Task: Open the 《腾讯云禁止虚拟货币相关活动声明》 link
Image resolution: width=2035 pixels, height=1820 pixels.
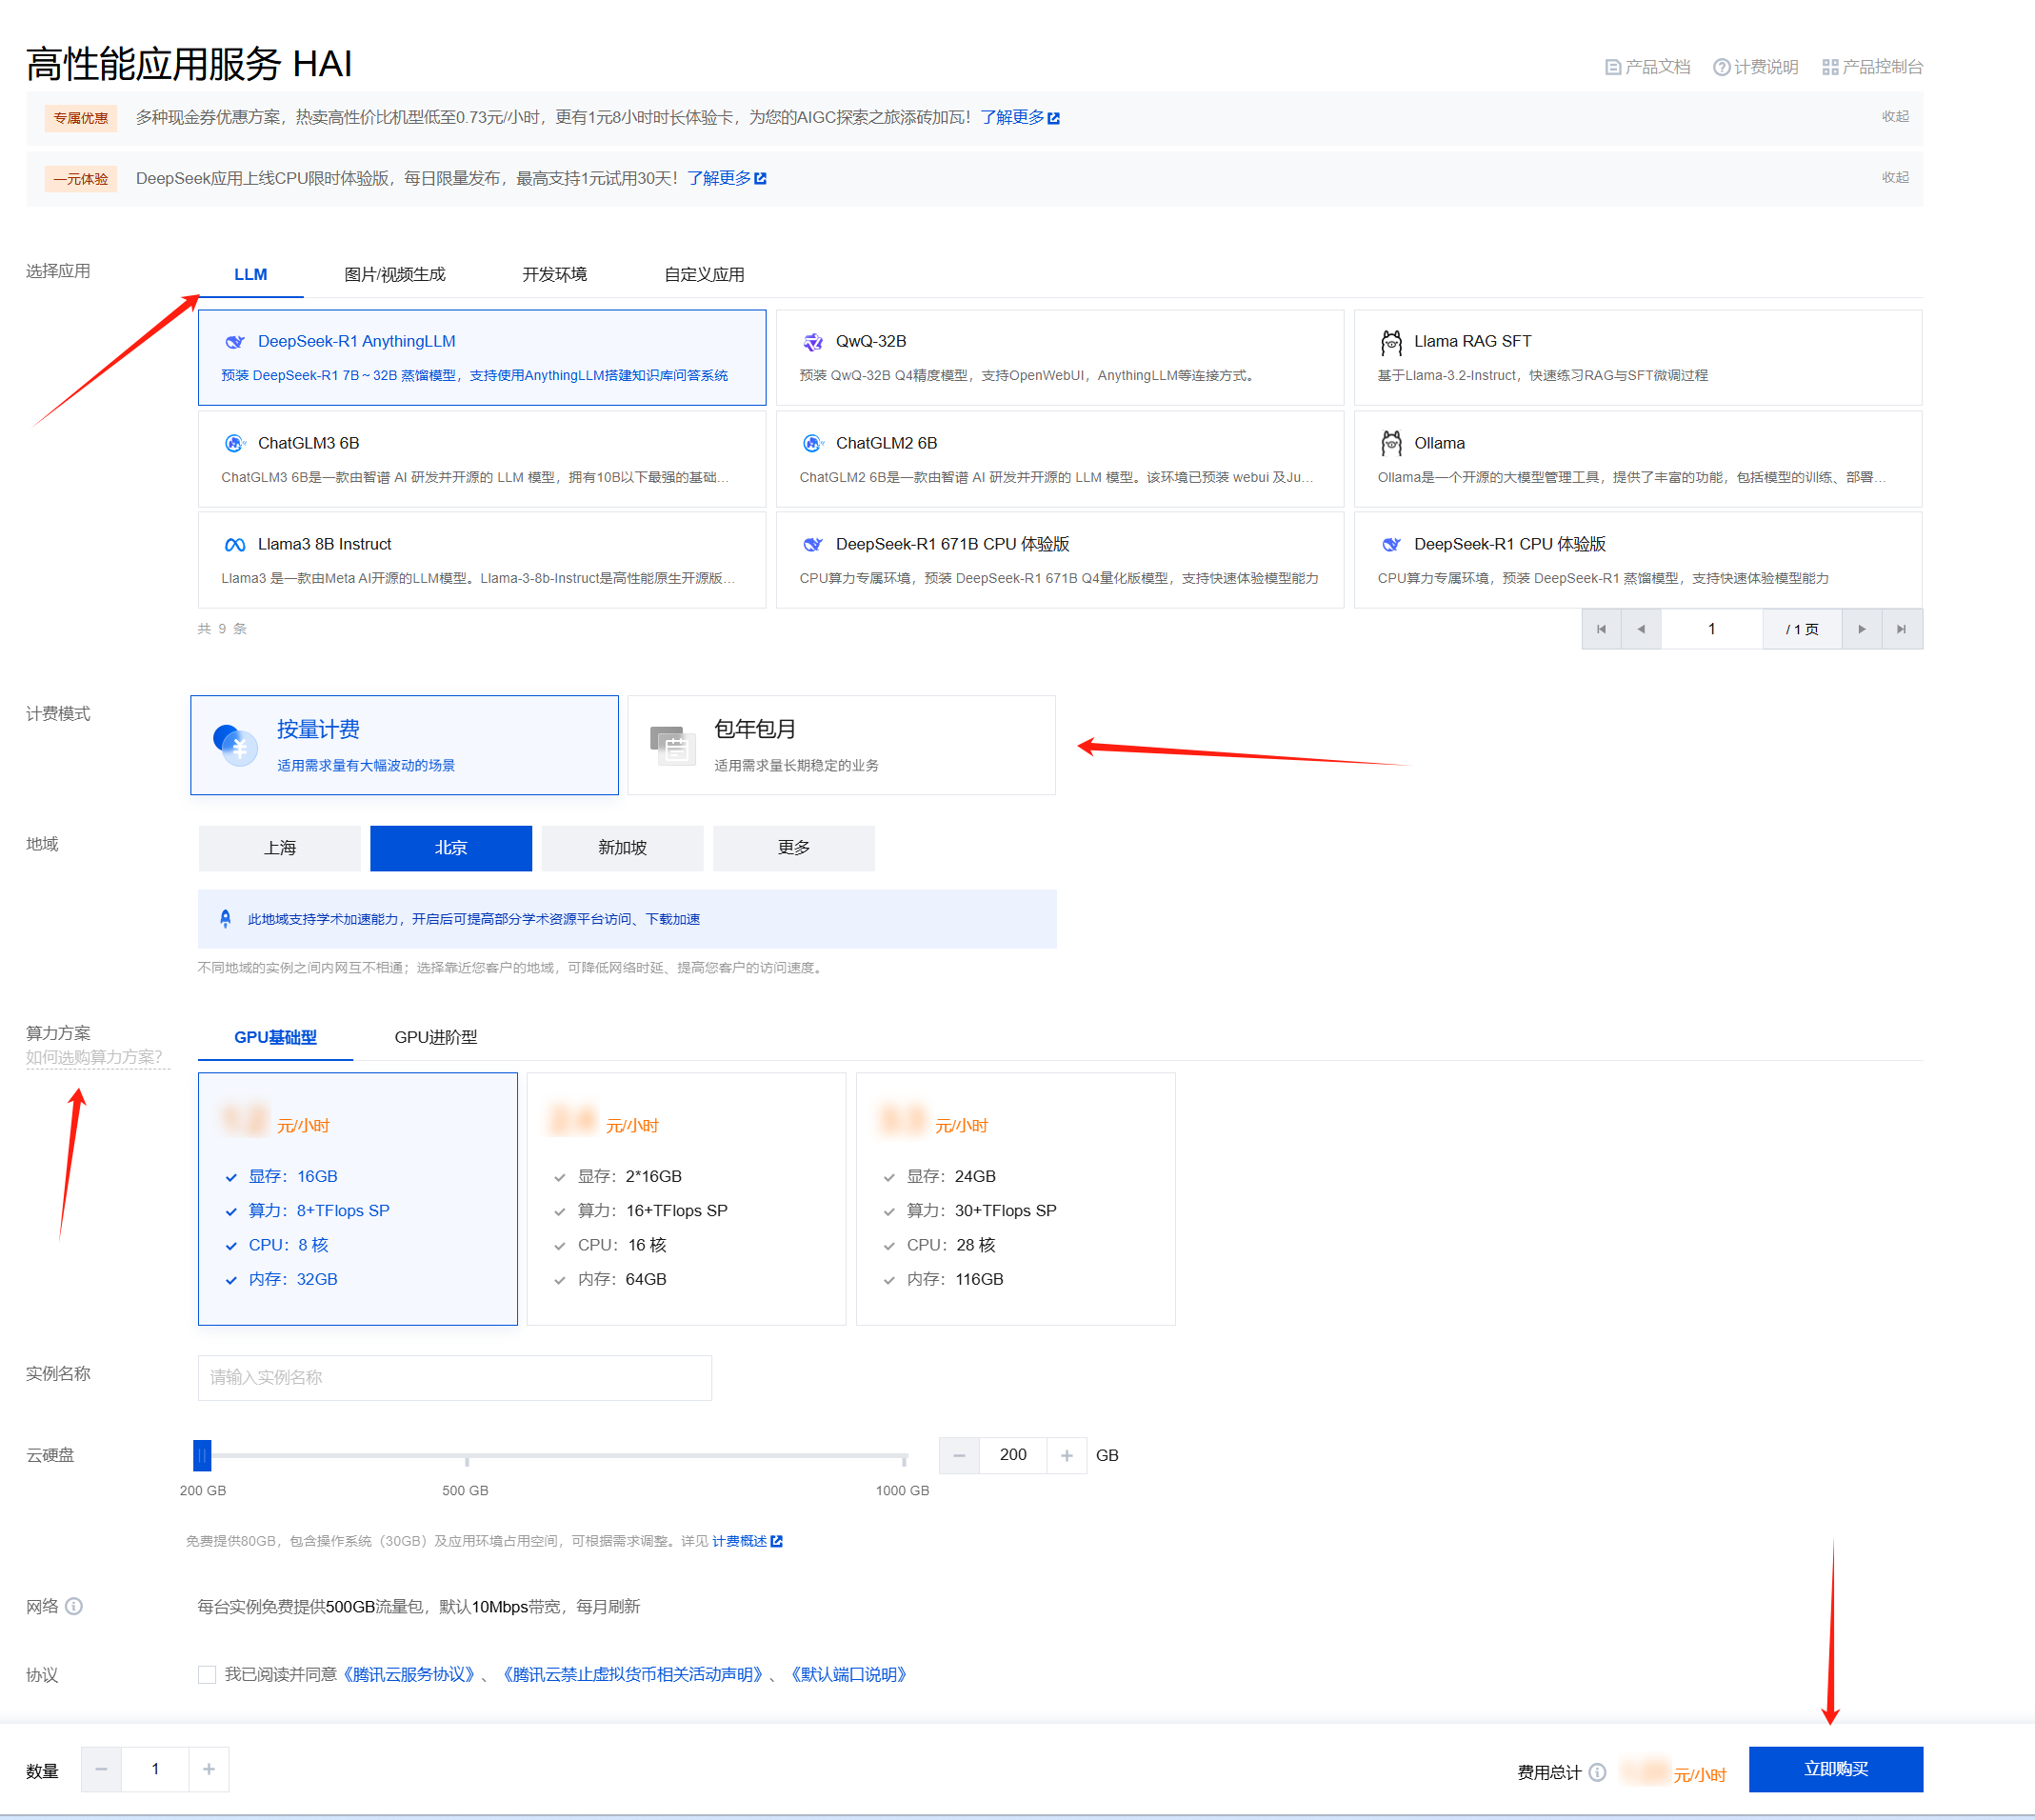Action: (633, 1675)
